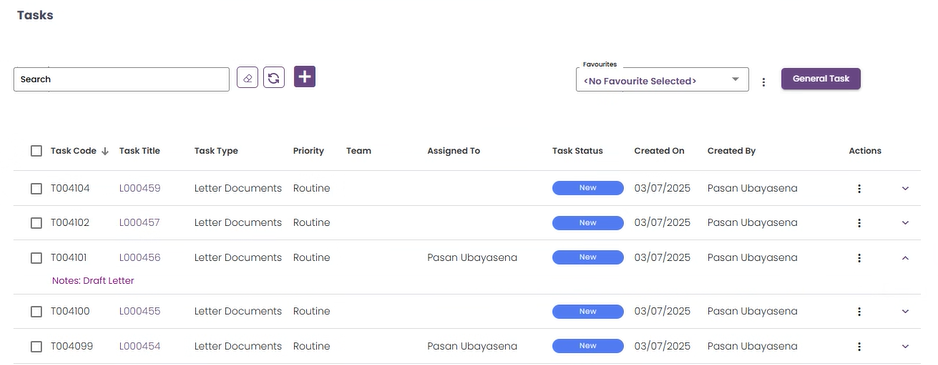The height and width of the screenshot is (365, 938).
Task: Open actions menu for task T004104
Action: (x=859, y=188)
